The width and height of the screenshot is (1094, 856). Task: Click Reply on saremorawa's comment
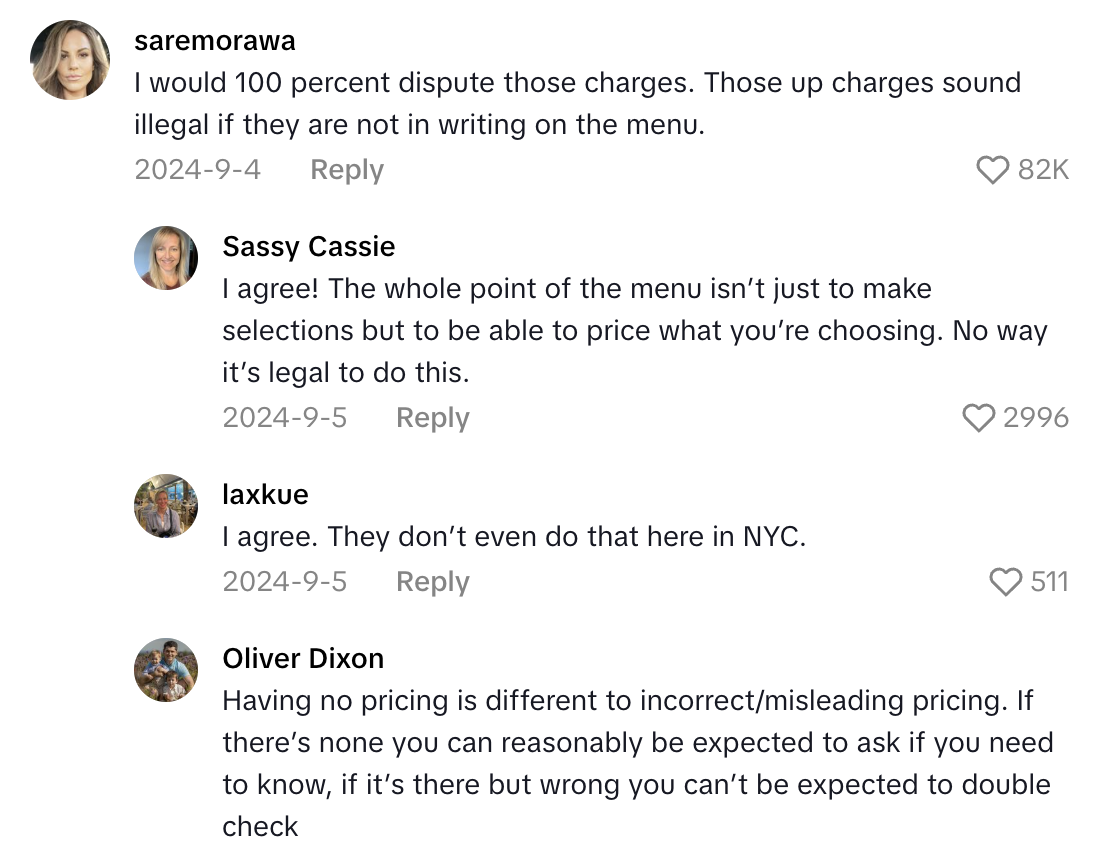pos(346,170)
